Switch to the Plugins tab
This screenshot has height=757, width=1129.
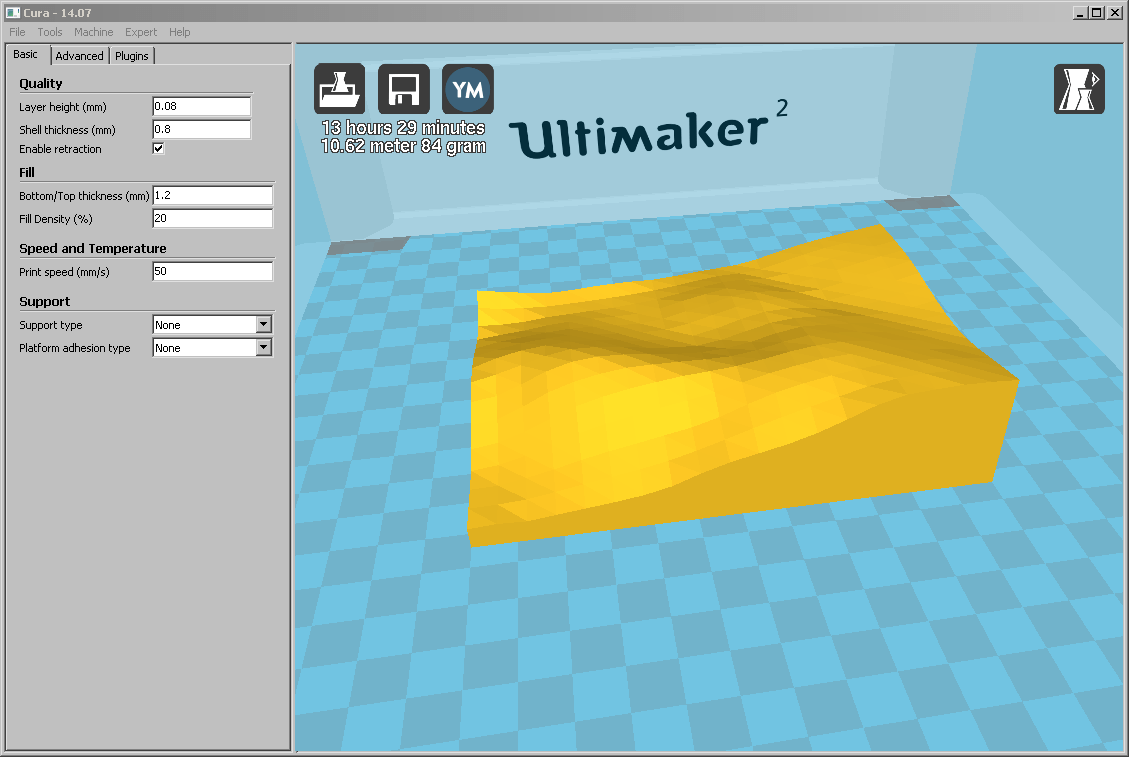[x=132, y=55]
